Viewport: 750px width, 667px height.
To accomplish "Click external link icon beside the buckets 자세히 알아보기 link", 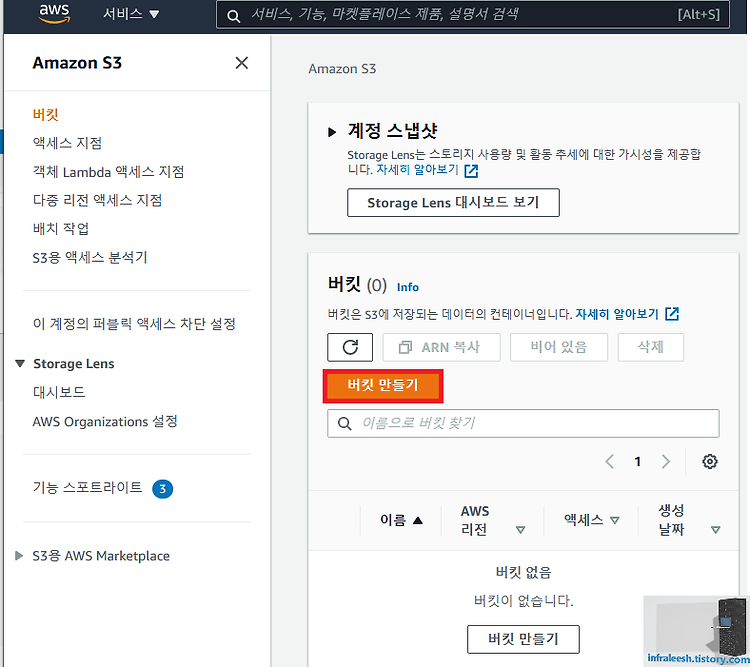I will tap(672, 314).
